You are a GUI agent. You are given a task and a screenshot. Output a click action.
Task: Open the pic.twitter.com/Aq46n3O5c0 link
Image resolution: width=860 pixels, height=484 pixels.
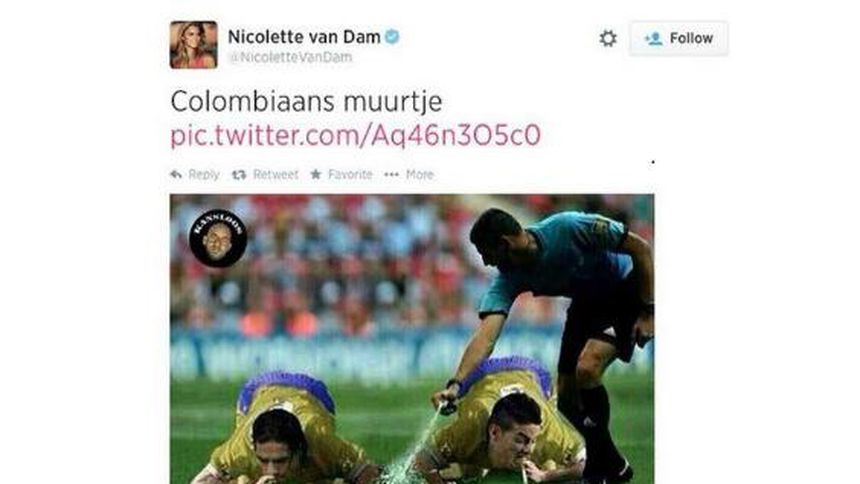coord(355,136)
